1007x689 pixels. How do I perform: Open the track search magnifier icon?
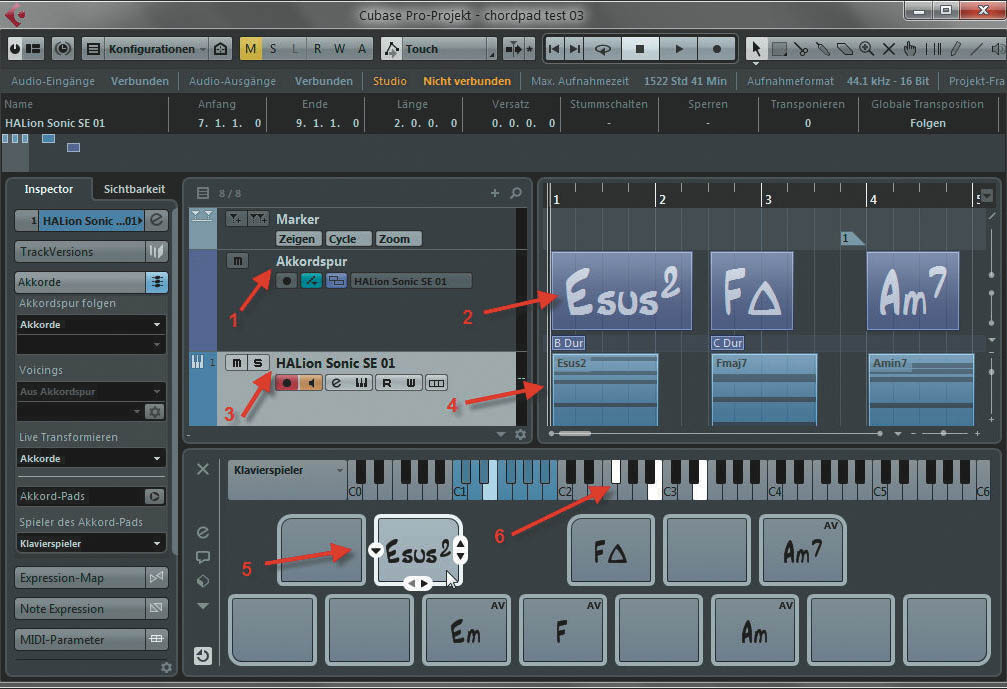(x=516, y=193)
